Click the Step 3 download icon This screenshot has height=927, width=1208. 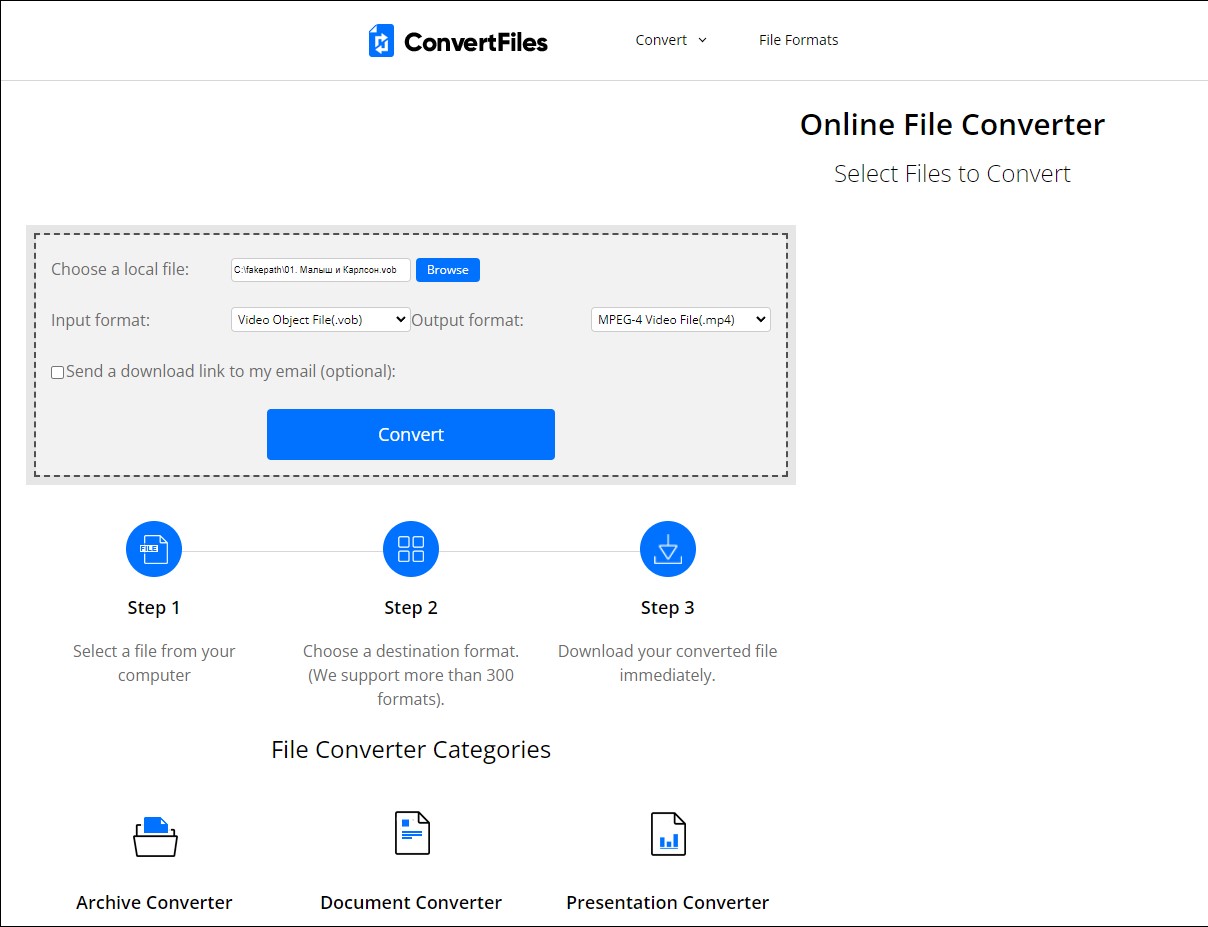point(668,549)
